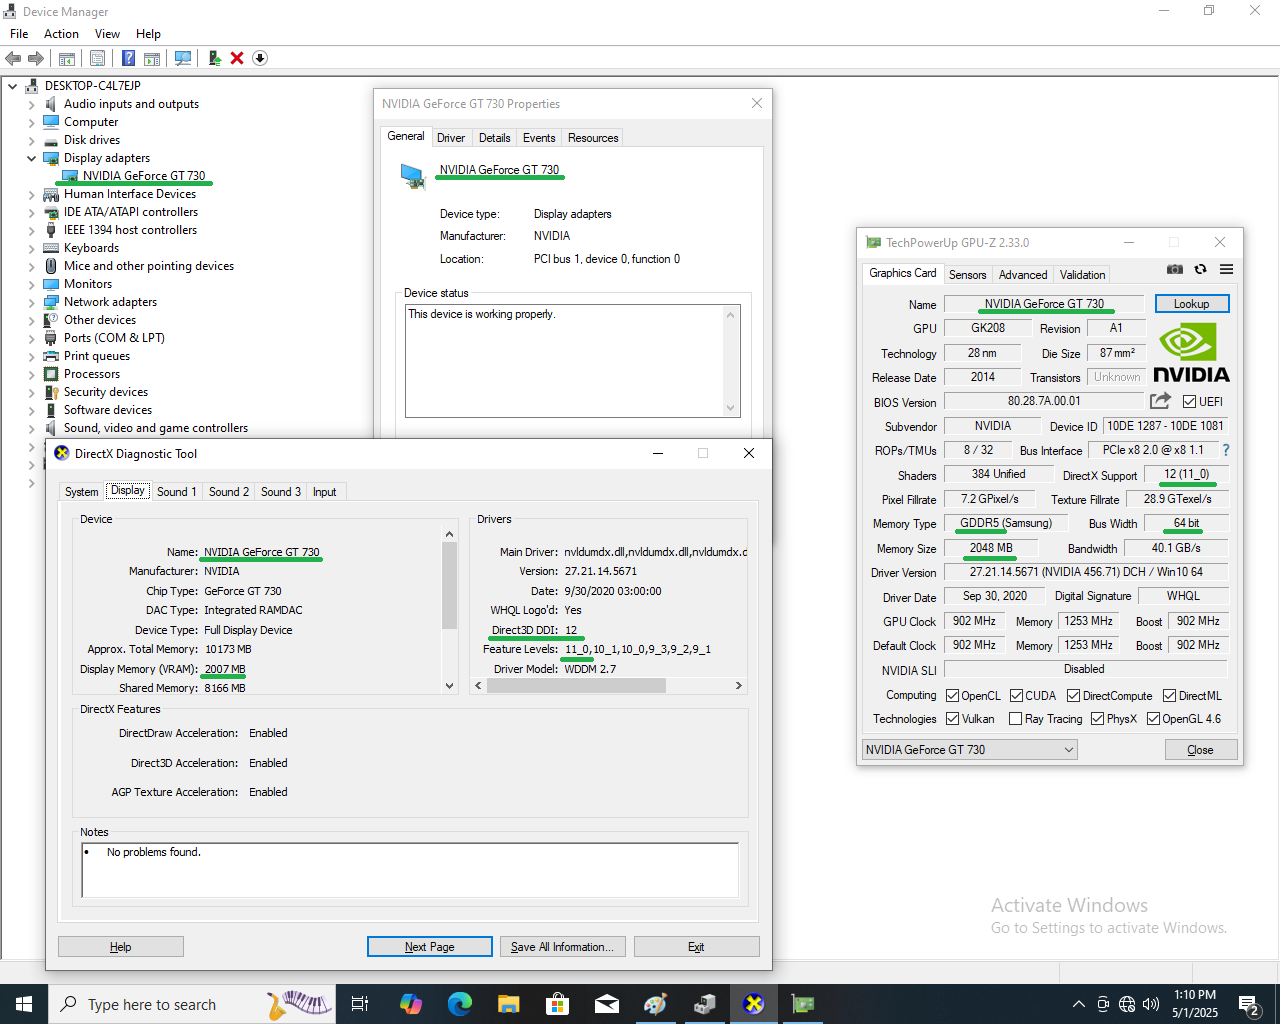The height and width of the screenshot is (1024, 1280).
Task: Expand the Network adapters tree node
Action: pos(31,302)
